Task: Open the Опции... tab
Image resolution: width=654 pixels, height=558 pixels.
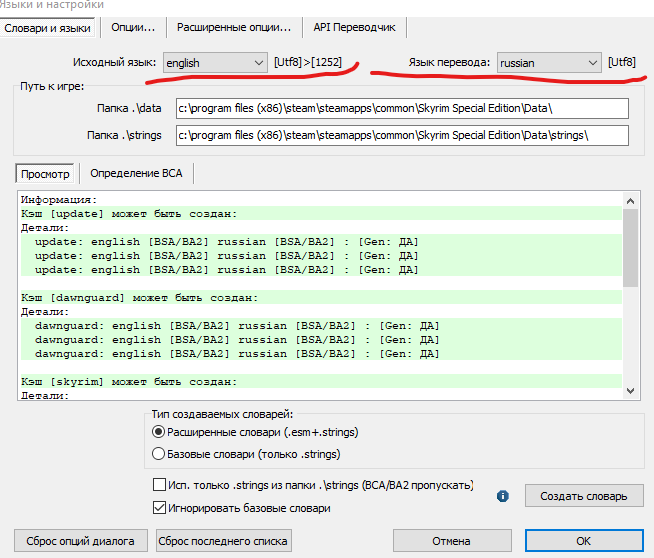Action: pos(133,28)
